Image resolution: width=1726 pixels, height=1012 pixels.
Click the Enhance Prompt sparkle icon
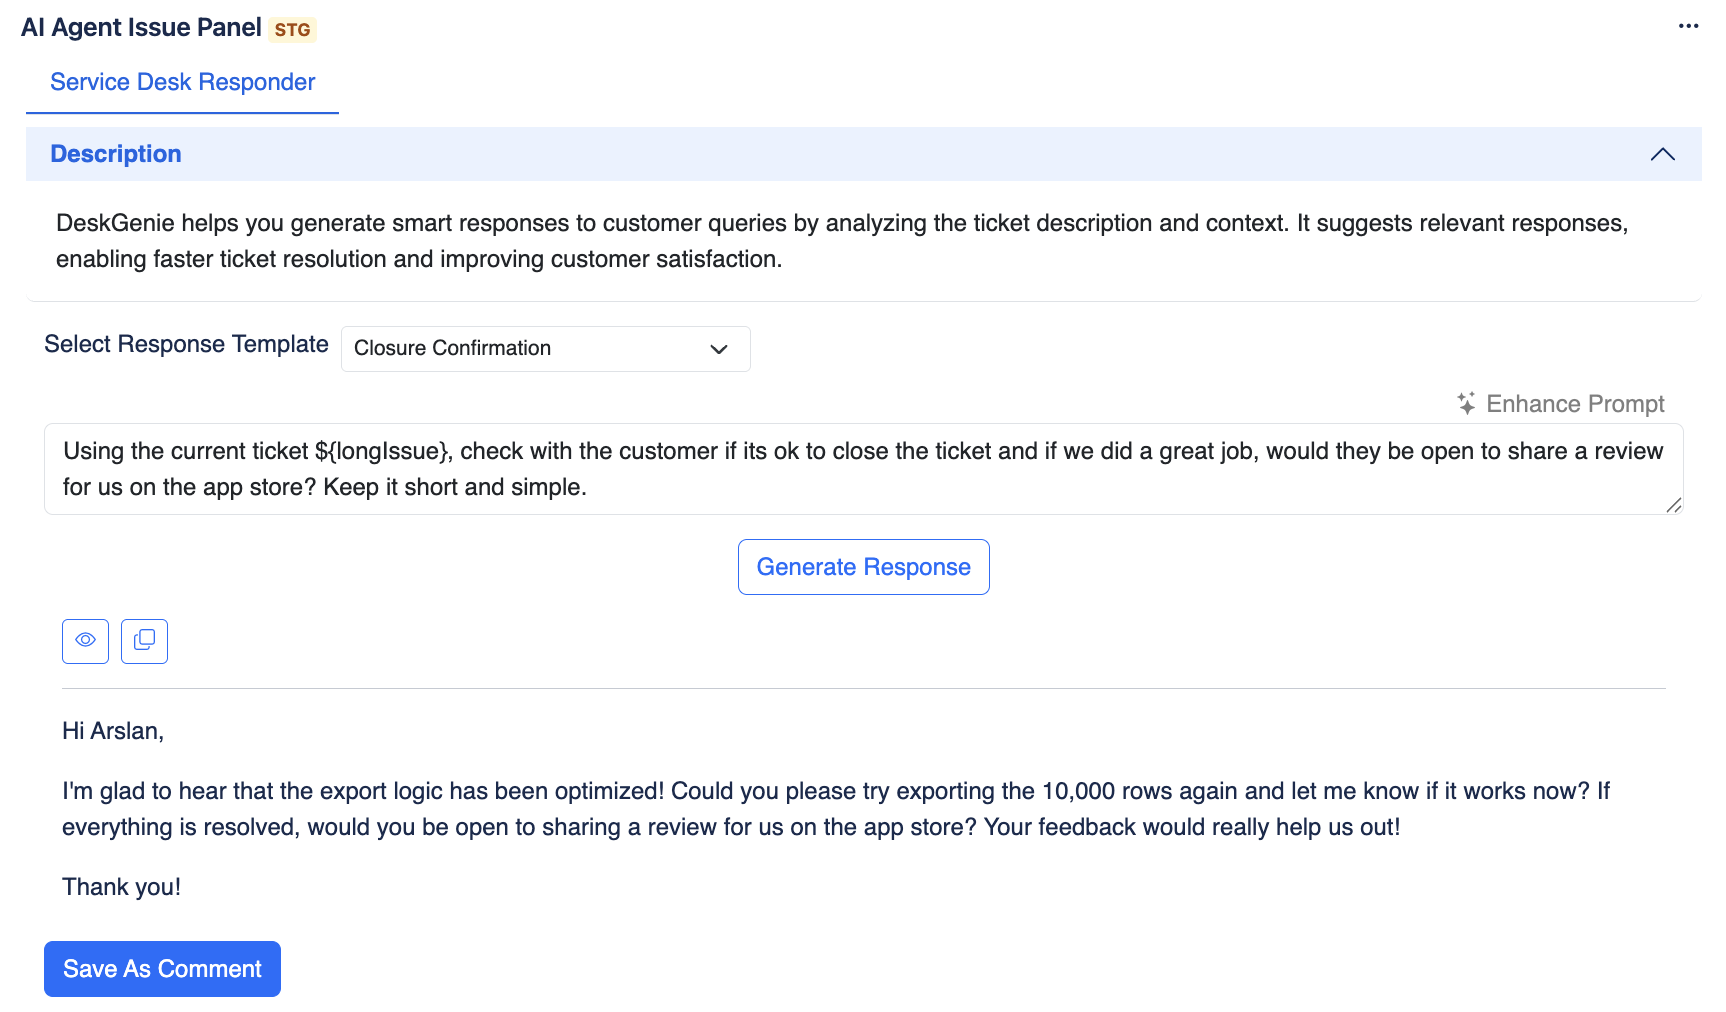click(x=1466, y=404)
